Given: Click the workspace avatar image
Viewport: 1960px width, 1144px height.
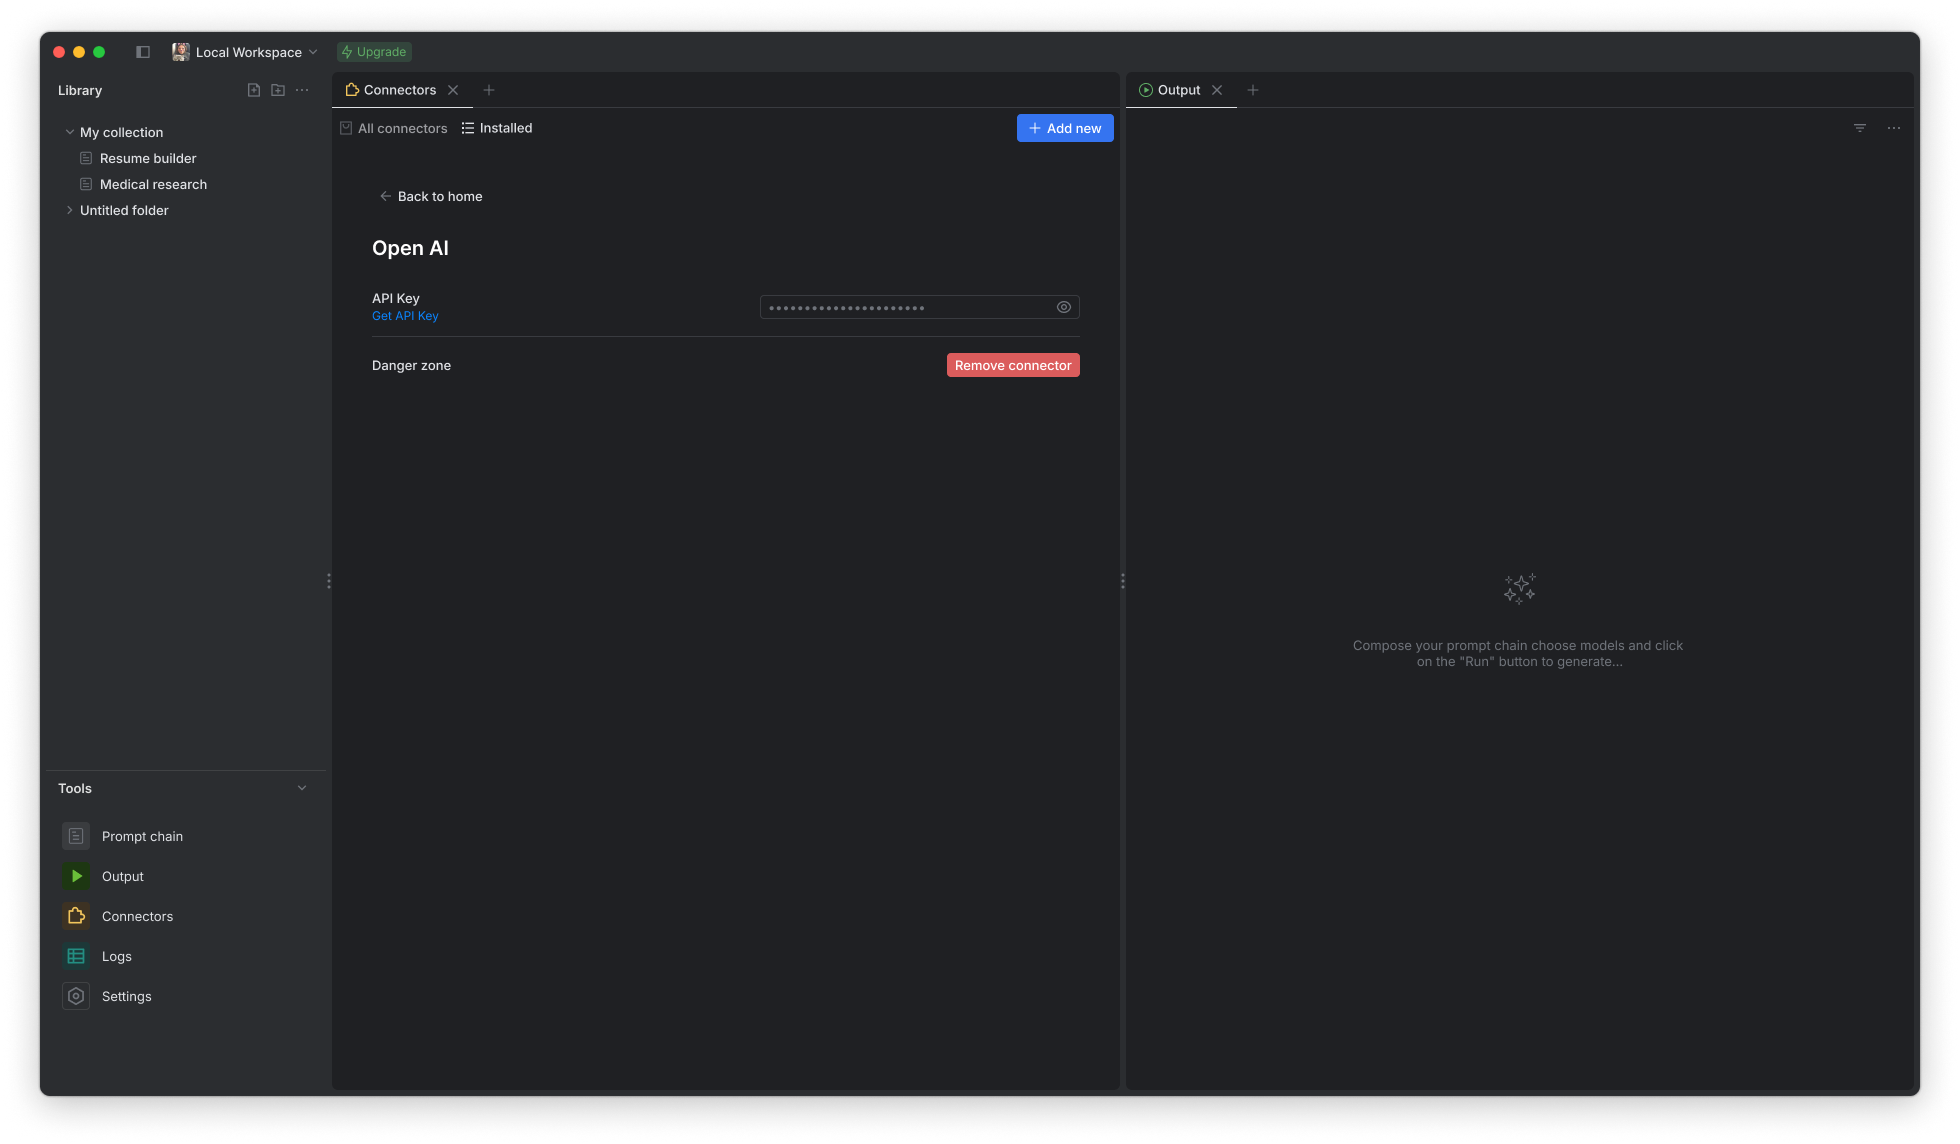Looking at the screenshot, I should click(x=181, y=52).
